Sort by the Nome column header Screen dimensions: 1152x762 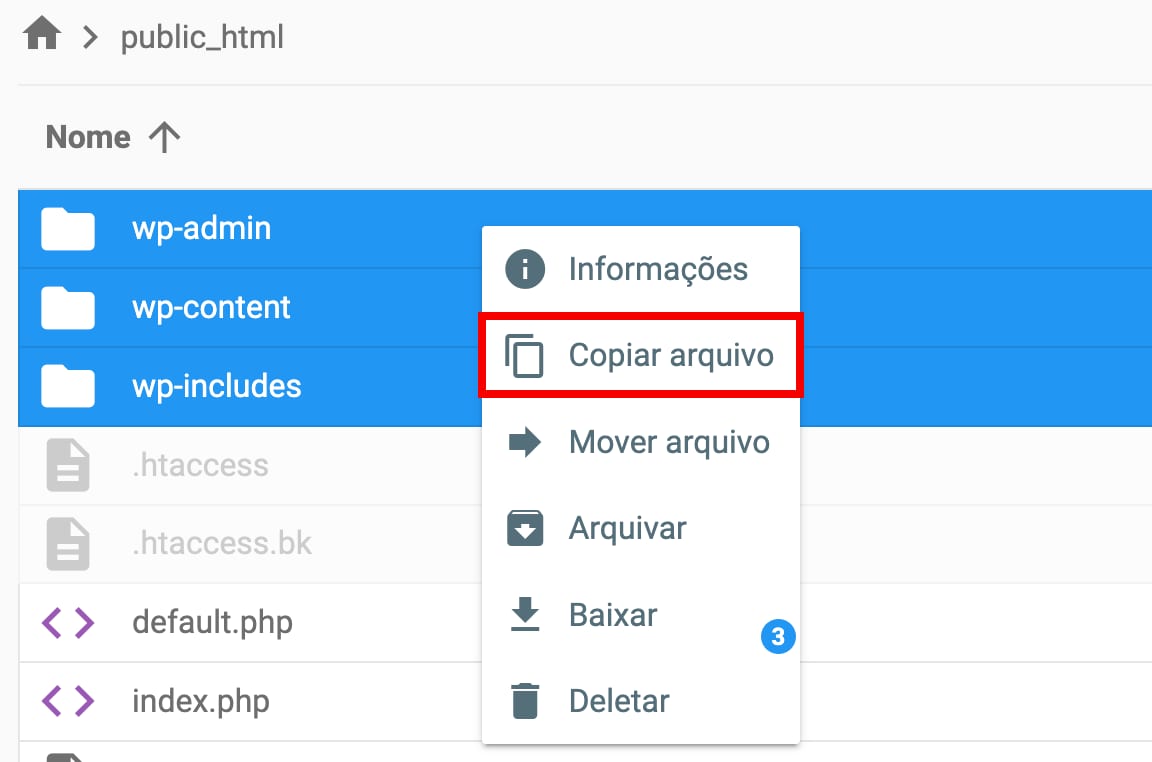tap(88, 137)
